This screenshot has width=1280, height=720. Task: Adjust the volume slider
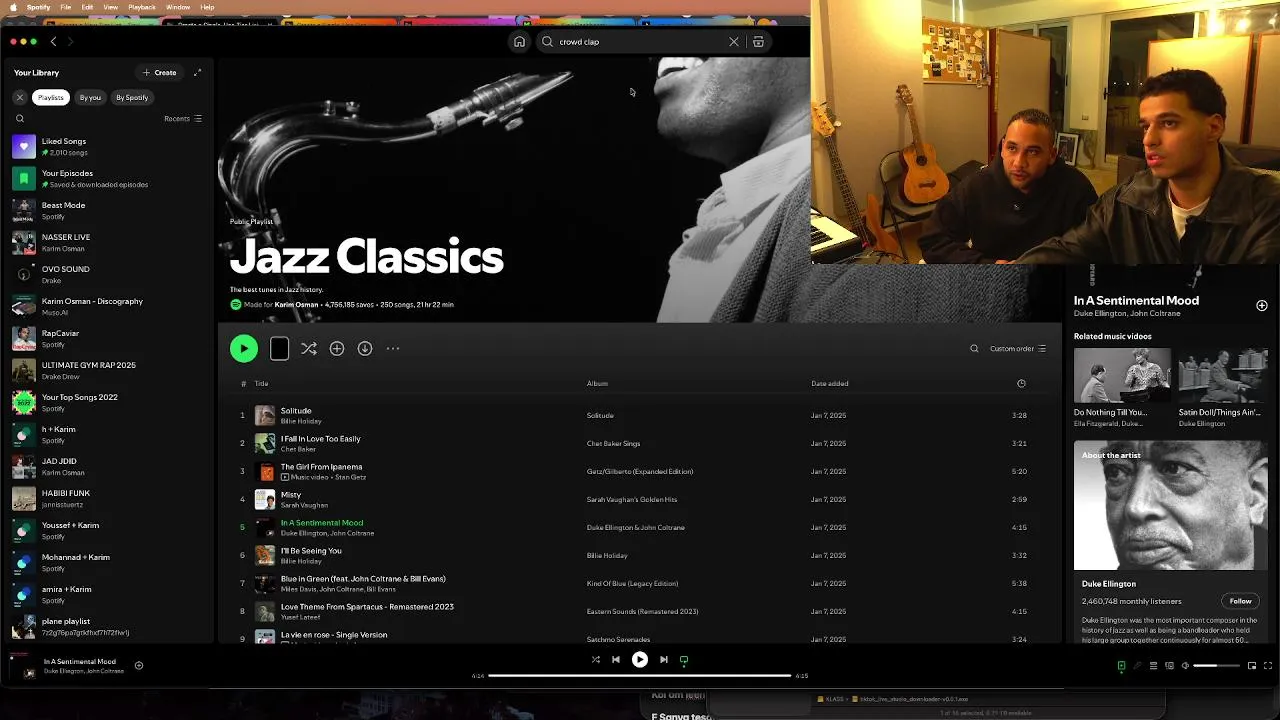click(1216, 666)
